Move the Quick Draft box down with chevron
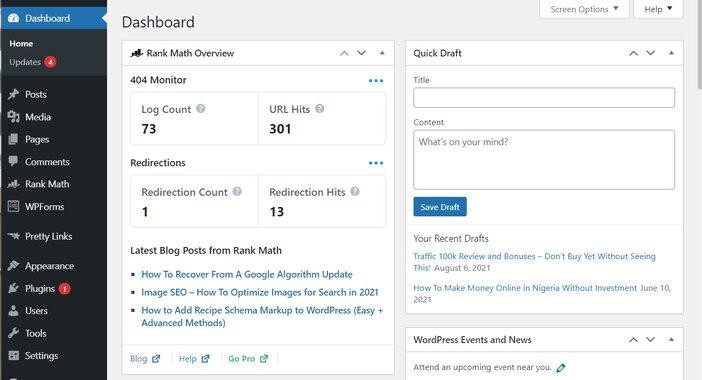 click(651, 53)
